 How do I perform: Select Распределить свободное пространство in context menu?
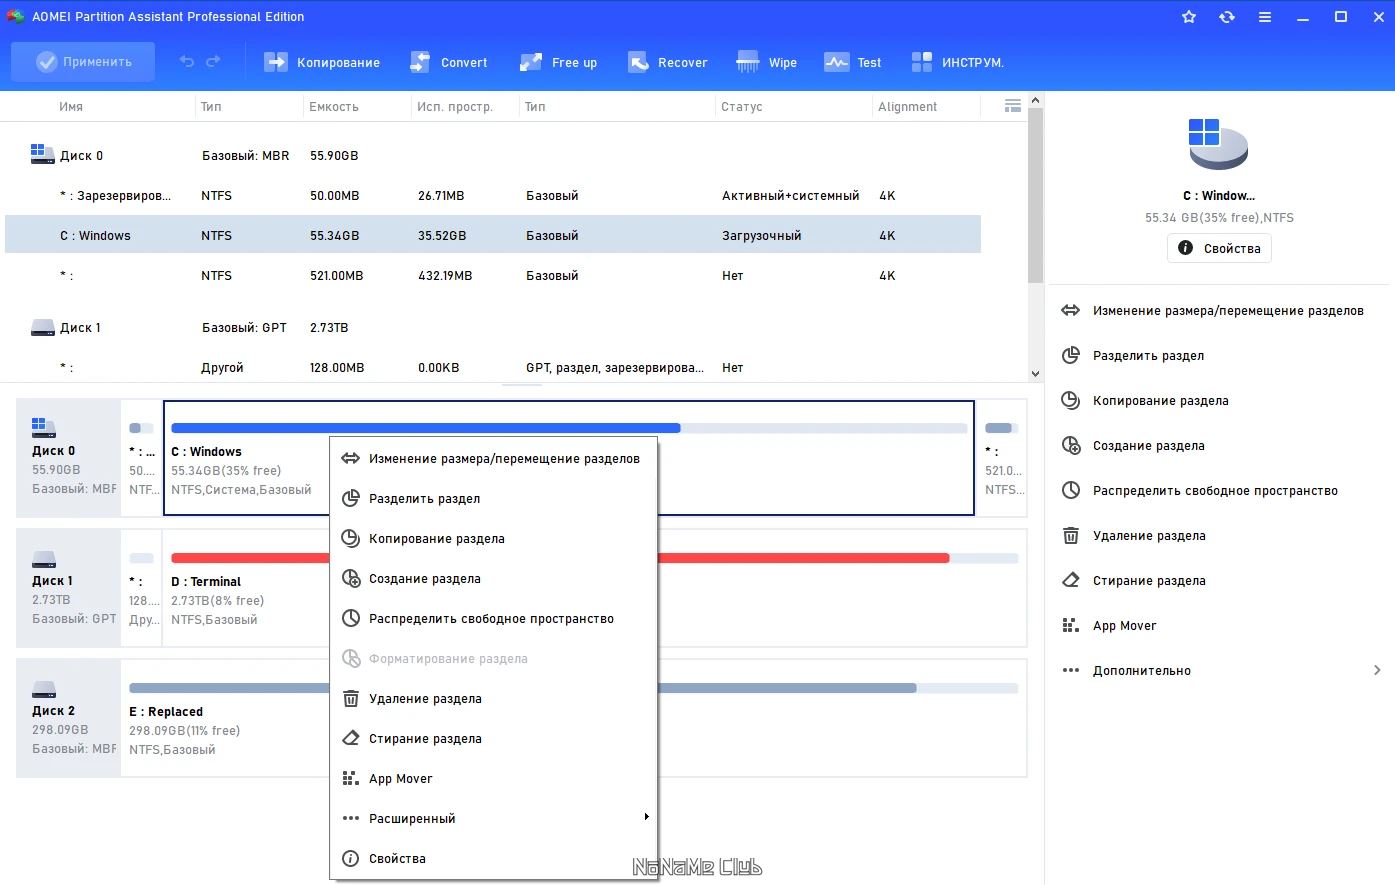point(493,619)
